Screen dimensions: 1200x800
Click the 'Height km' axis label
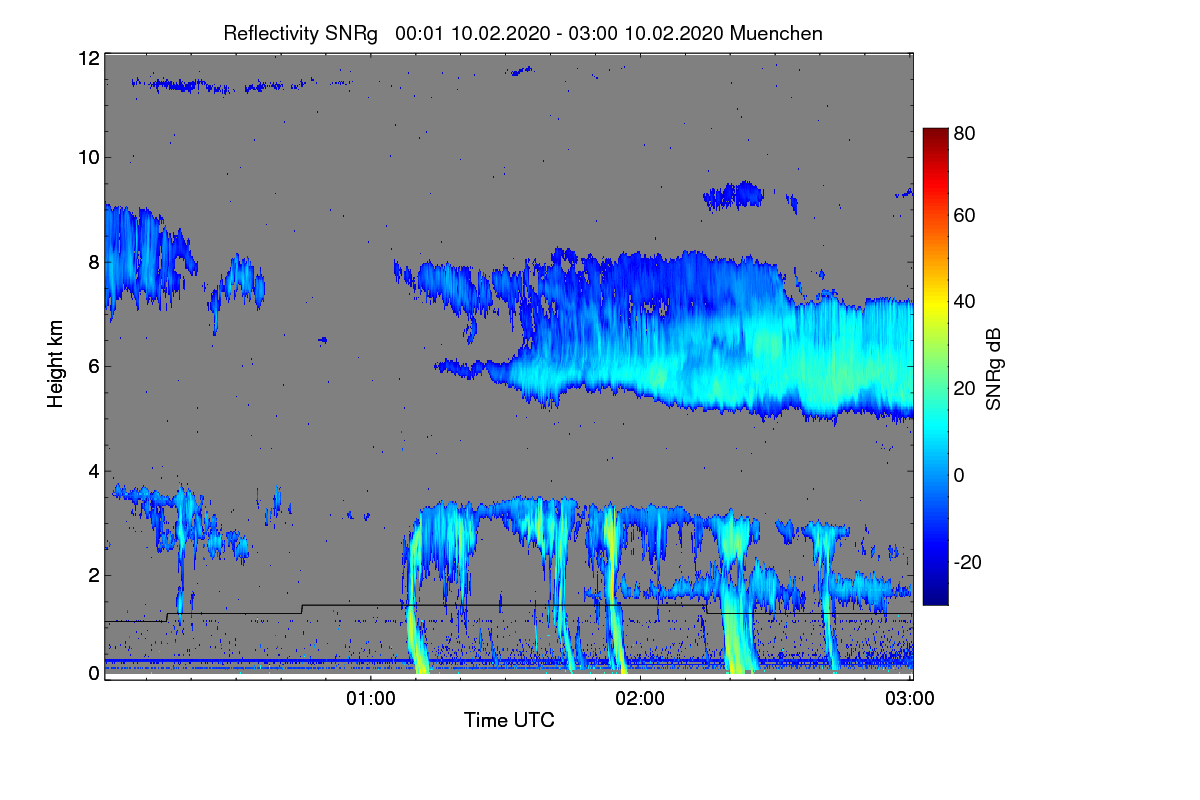[x=56, y=364]
